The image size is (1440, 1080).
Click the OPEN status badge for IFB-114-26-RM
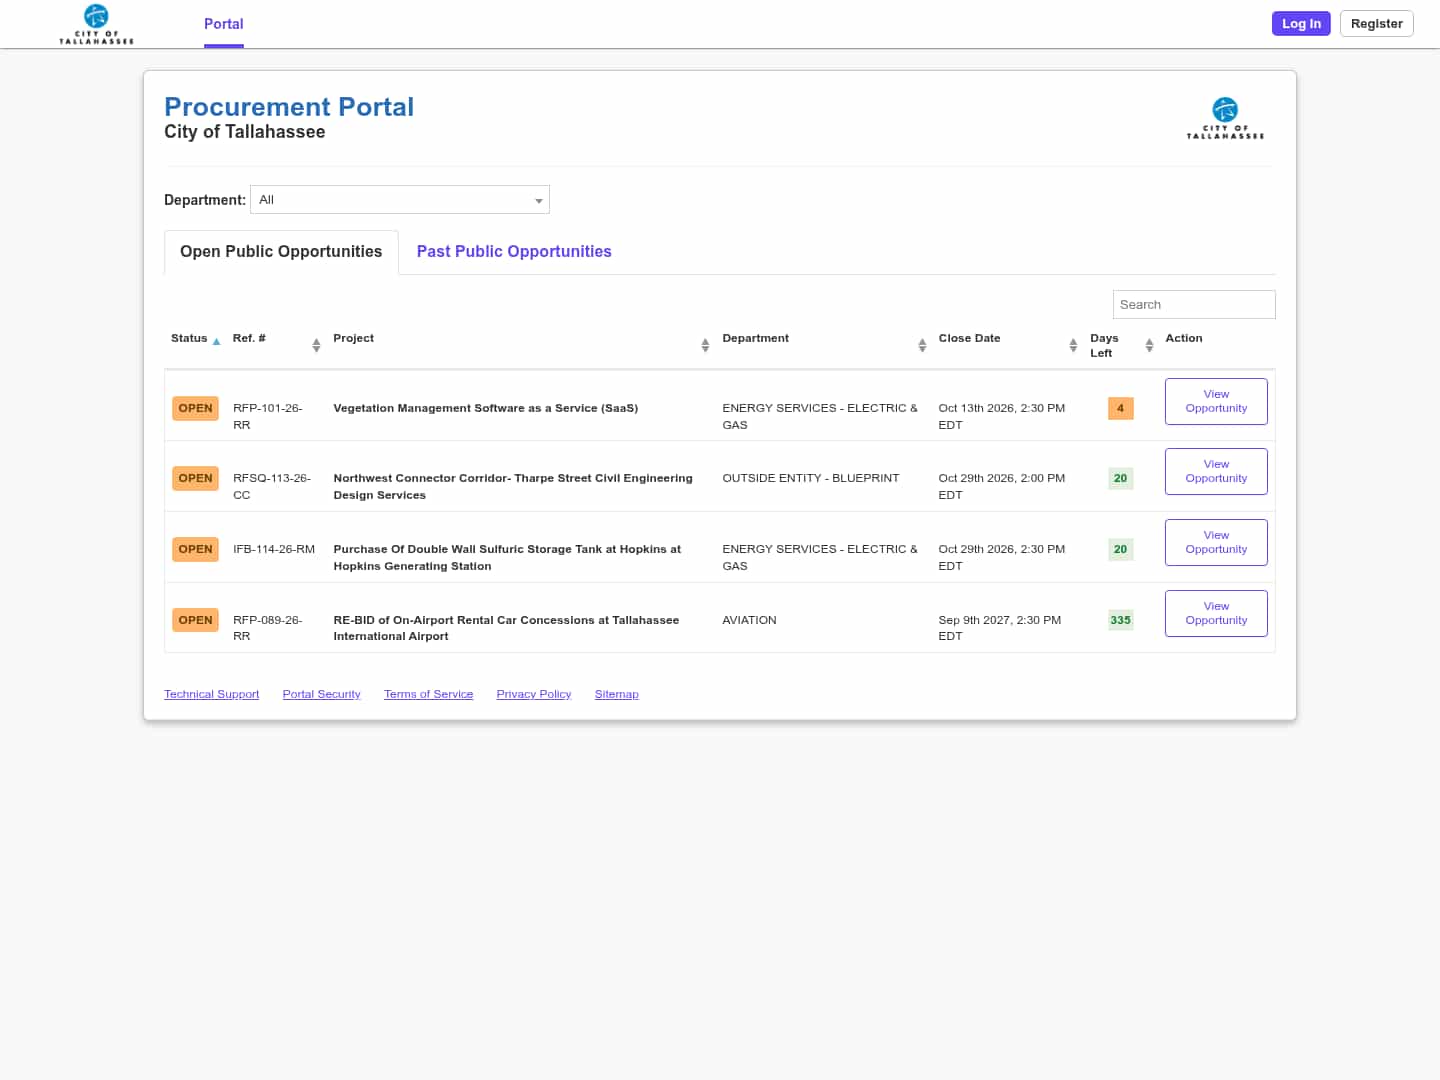tap(195, 549)
